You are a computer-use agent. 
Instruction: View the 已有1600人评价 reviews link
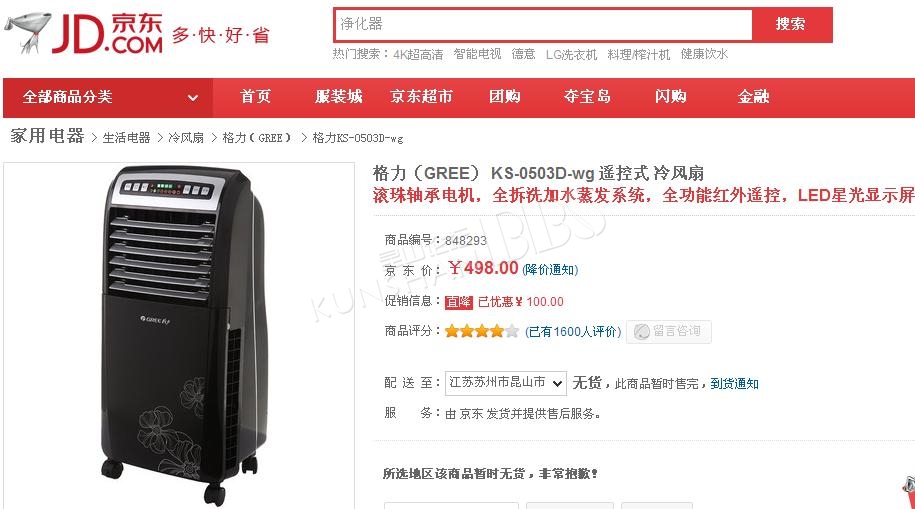[x=573, y=332]
